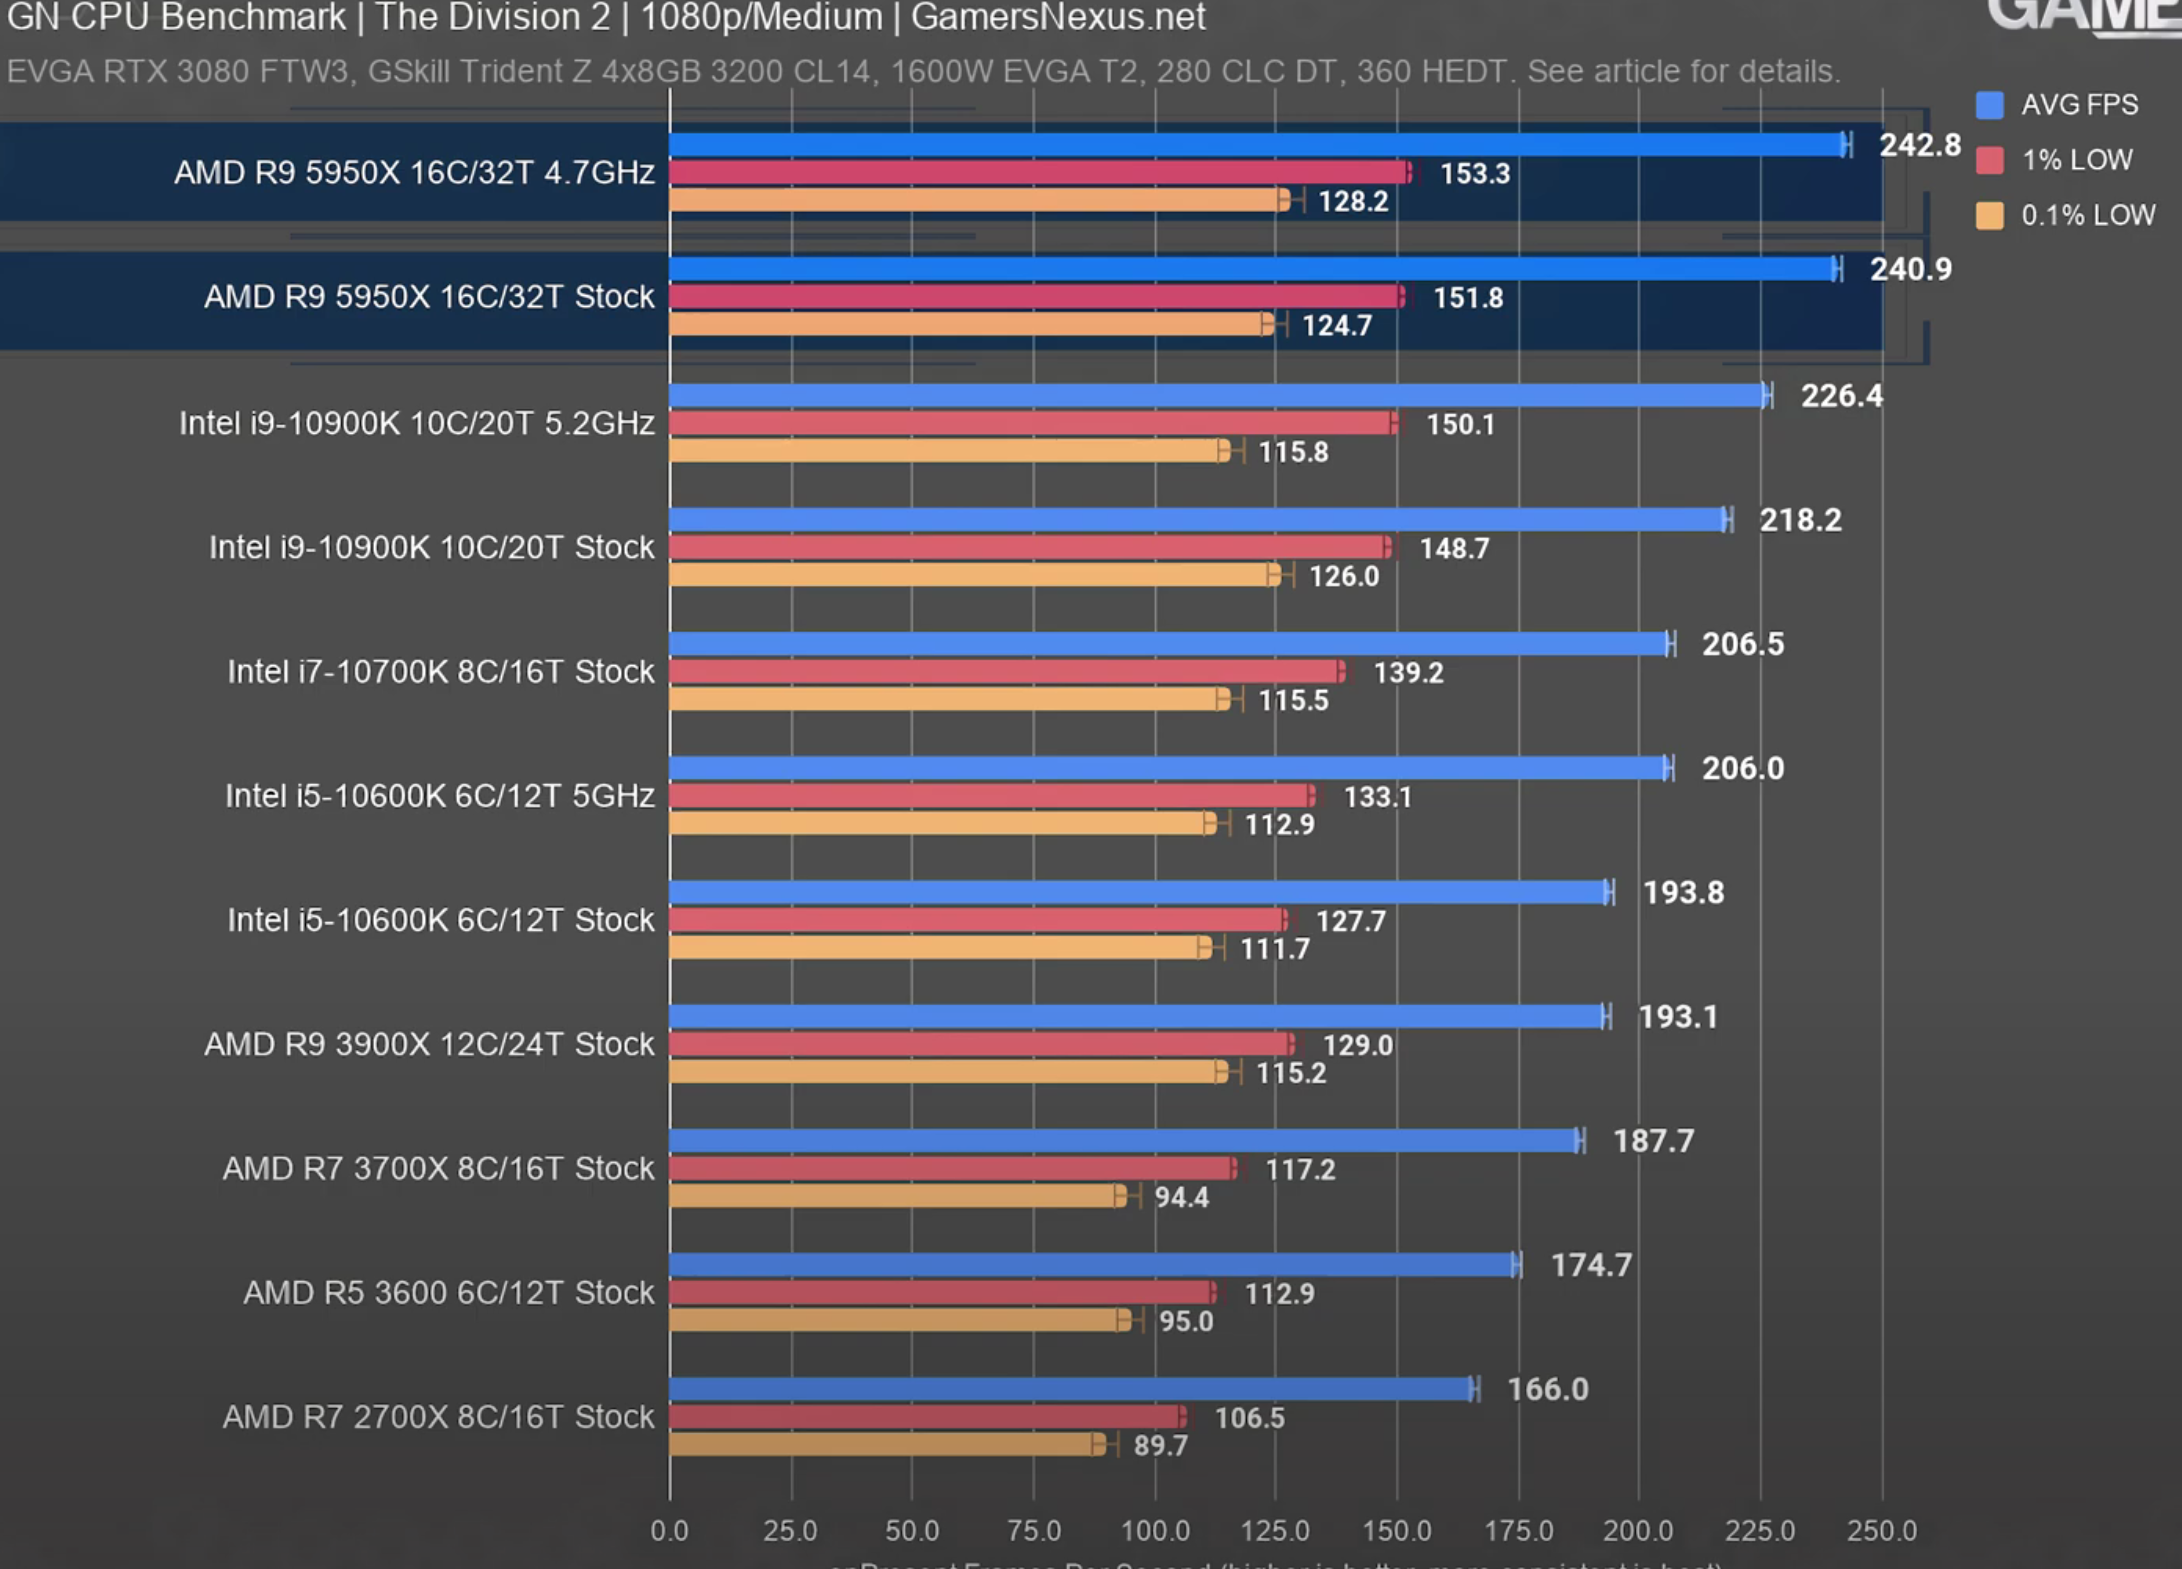The image size is (2182, 1569).
Task: Click the 174.7 average FPS value
Action: click(x=1591, y=1266)
